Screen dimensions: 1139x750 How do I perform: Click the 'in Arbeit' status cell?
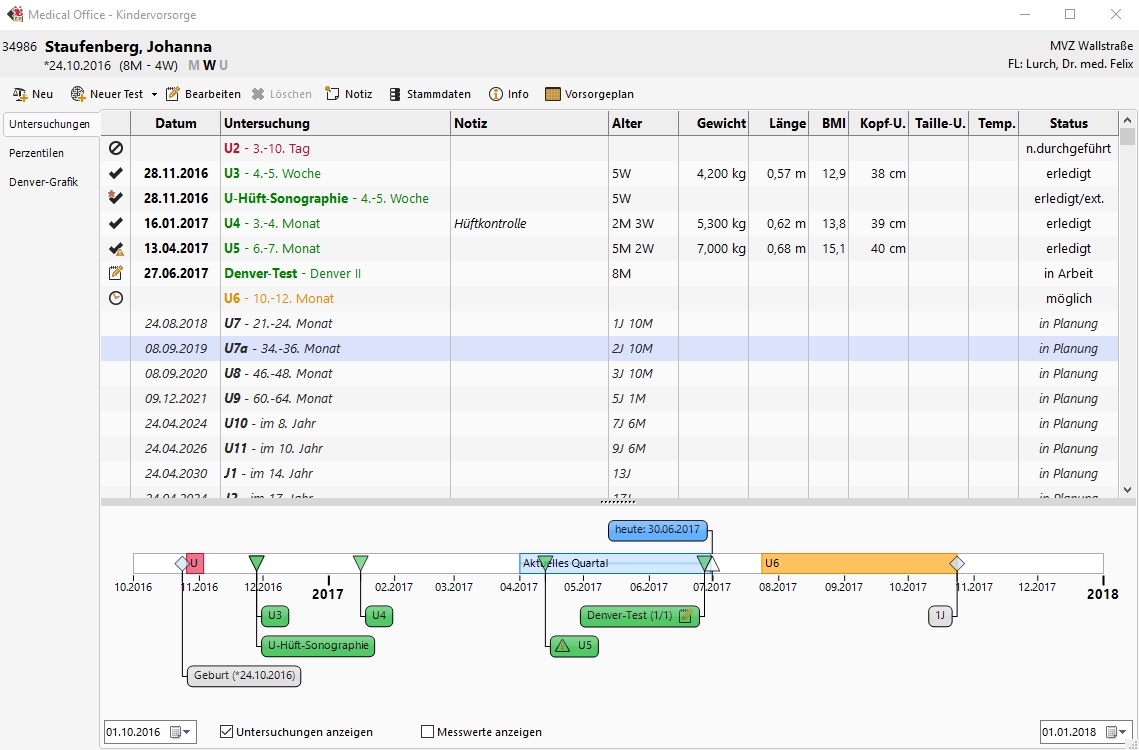(x=1069, y=273)
